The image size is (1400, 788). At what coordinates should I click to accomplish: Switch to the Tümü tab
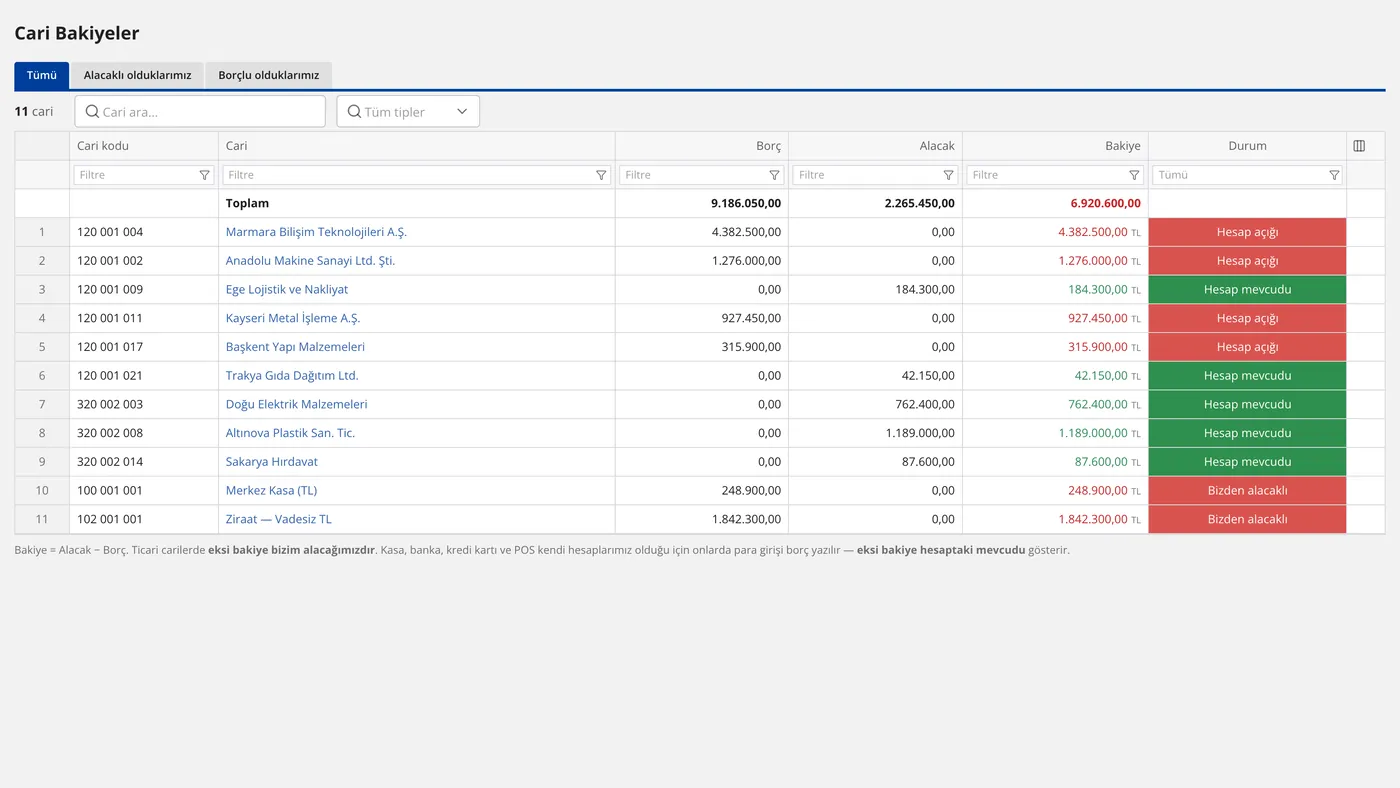[42, 75]
